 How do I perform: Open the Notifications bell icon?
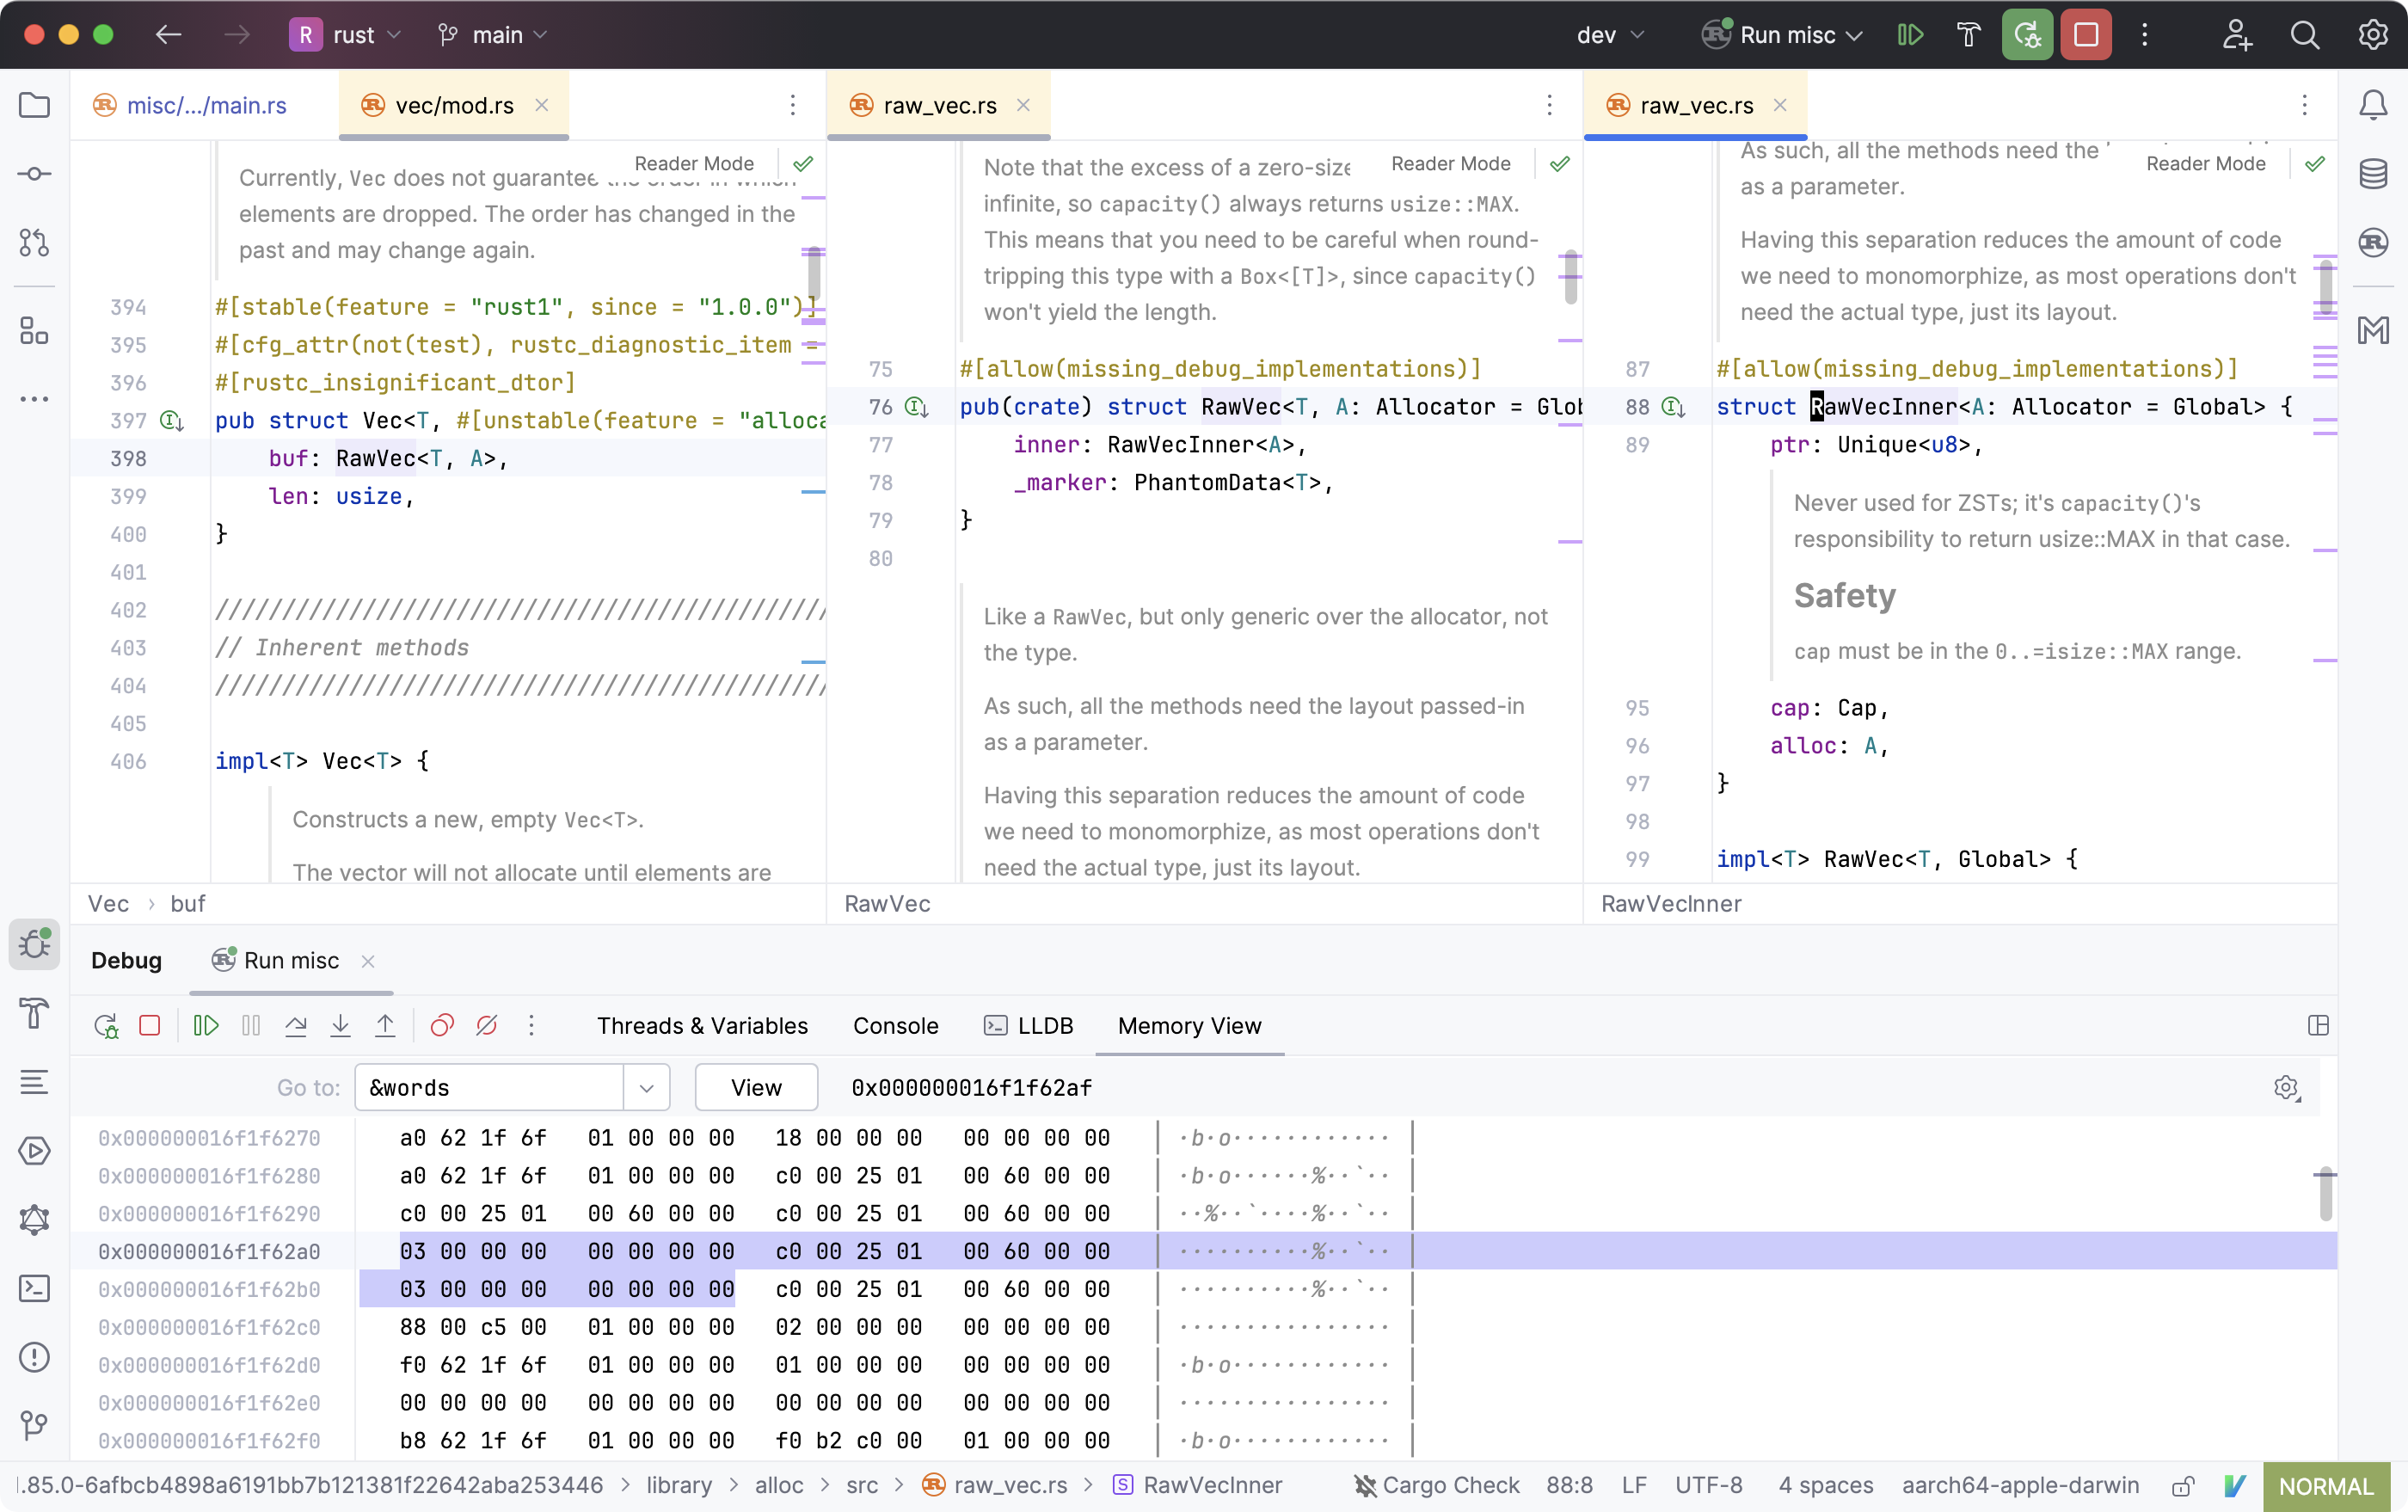[x=2373, y=105]
